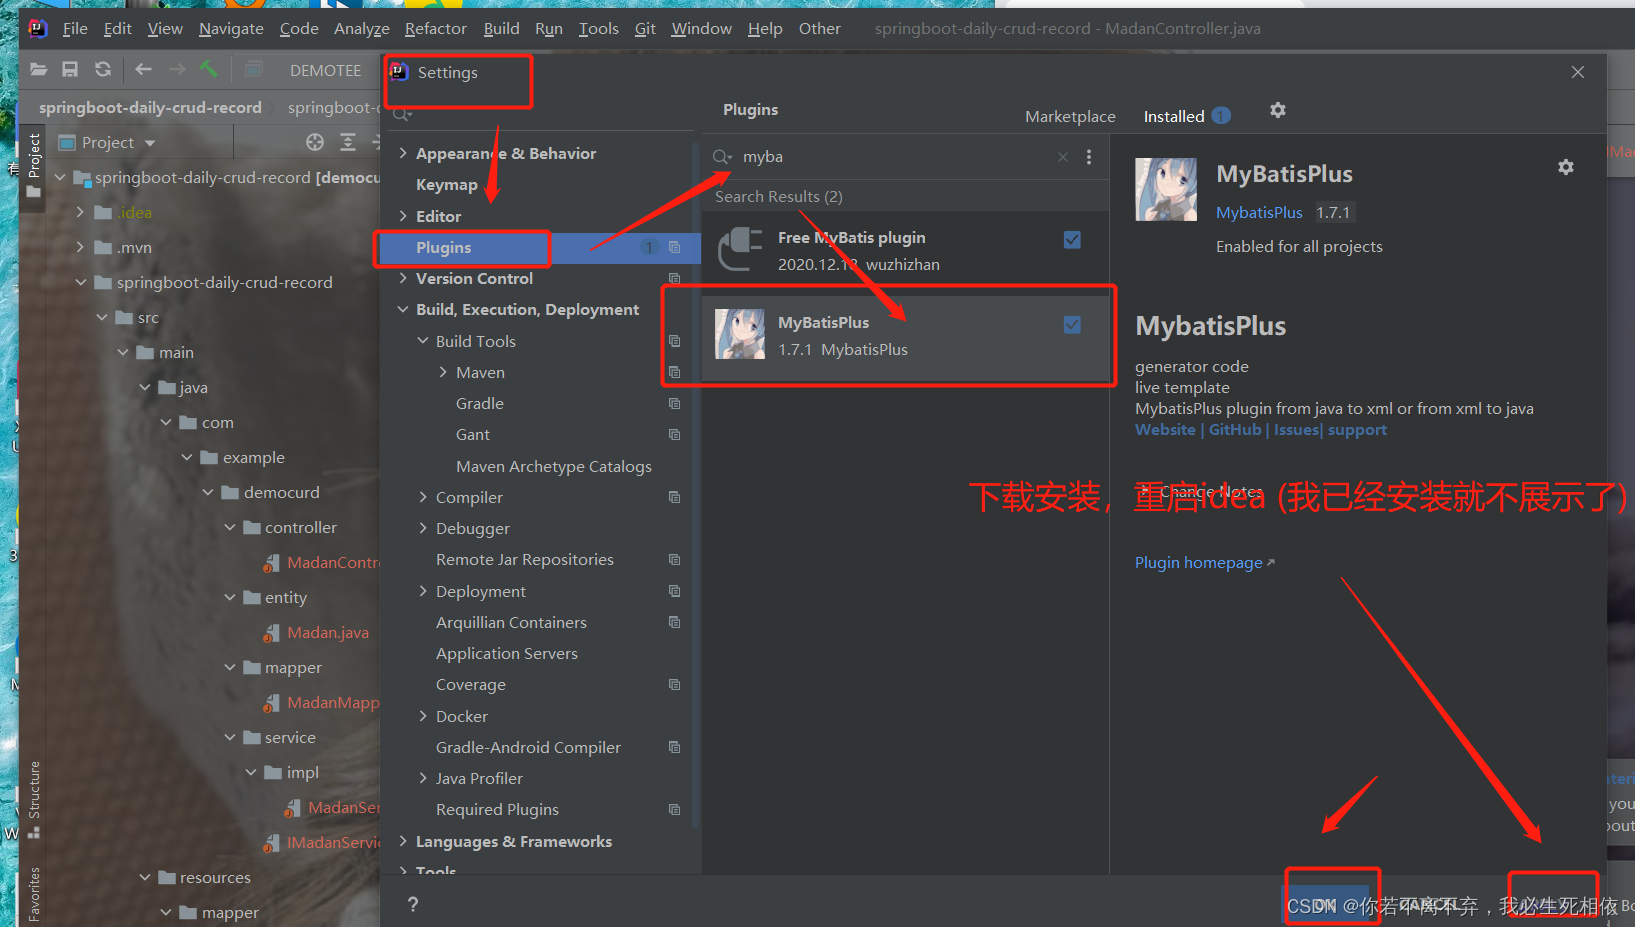Open the plugins gear settings icon
1635x927 pixels.
click(x=1277, y=110)
